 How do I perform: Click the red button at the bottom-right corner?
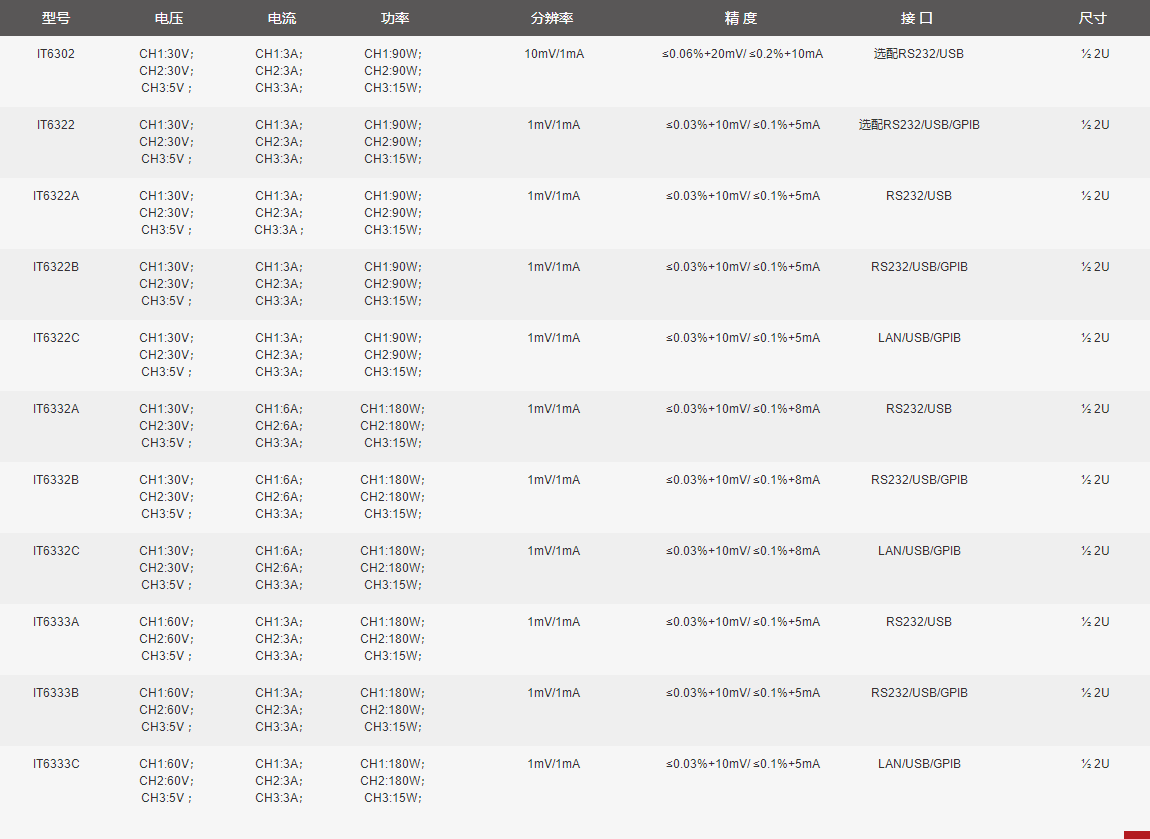click(1137, 834)
